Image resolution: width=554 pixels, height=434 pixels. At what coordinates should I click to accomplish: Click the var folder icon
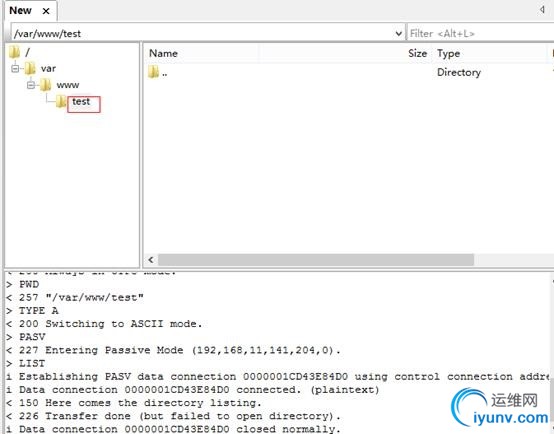click(30, 68)
